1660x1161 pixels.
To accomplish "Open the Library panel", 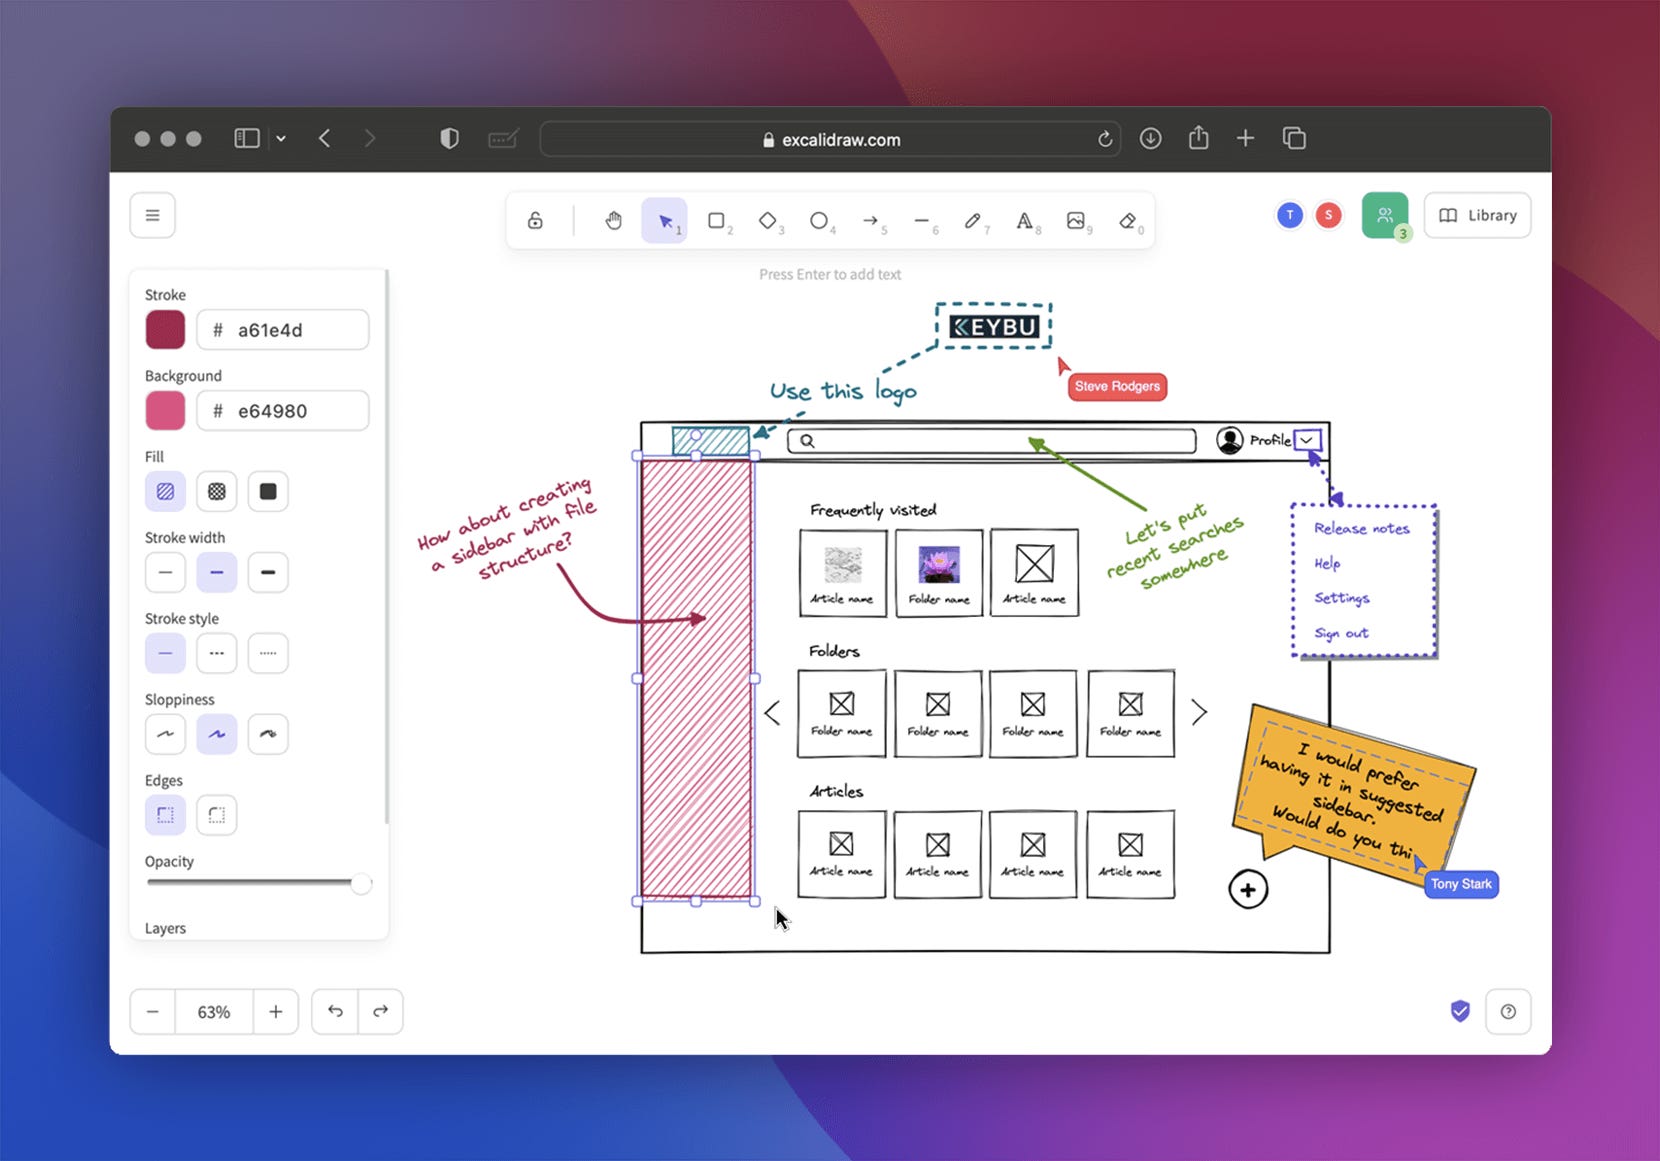I will (1477, 215).
